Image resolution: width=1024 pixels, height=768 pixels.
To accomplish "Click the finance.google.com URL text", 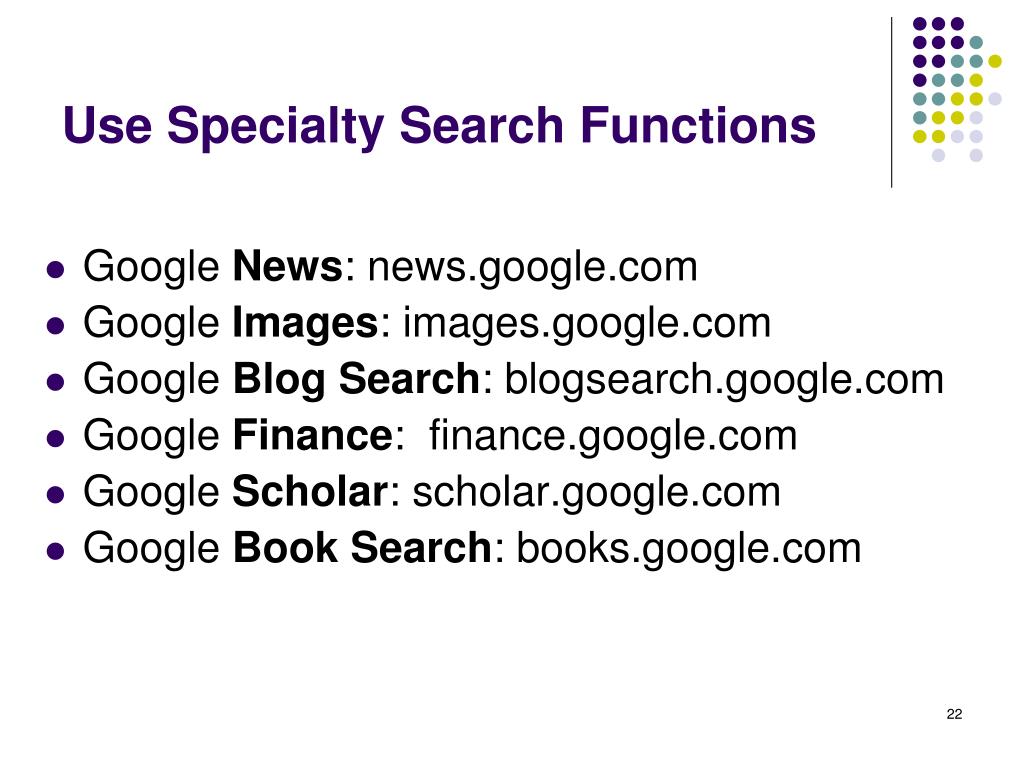I will pos(613,436).
